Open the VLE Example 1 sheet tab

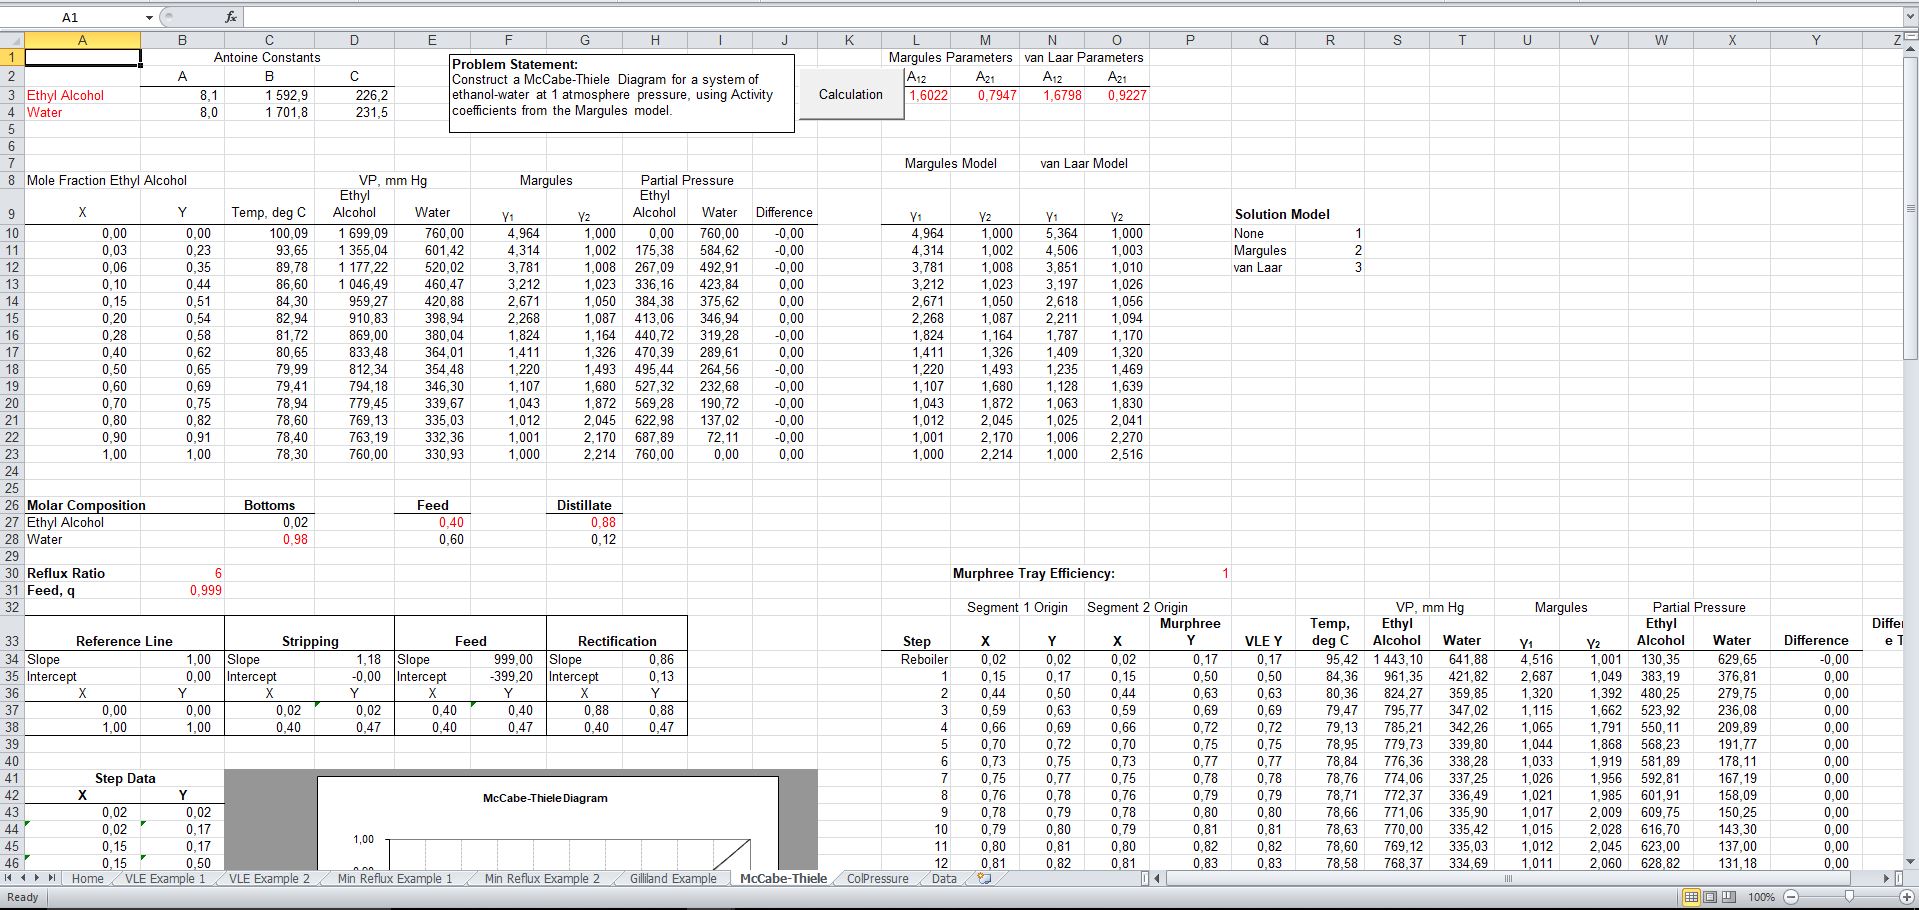point(165,879)
